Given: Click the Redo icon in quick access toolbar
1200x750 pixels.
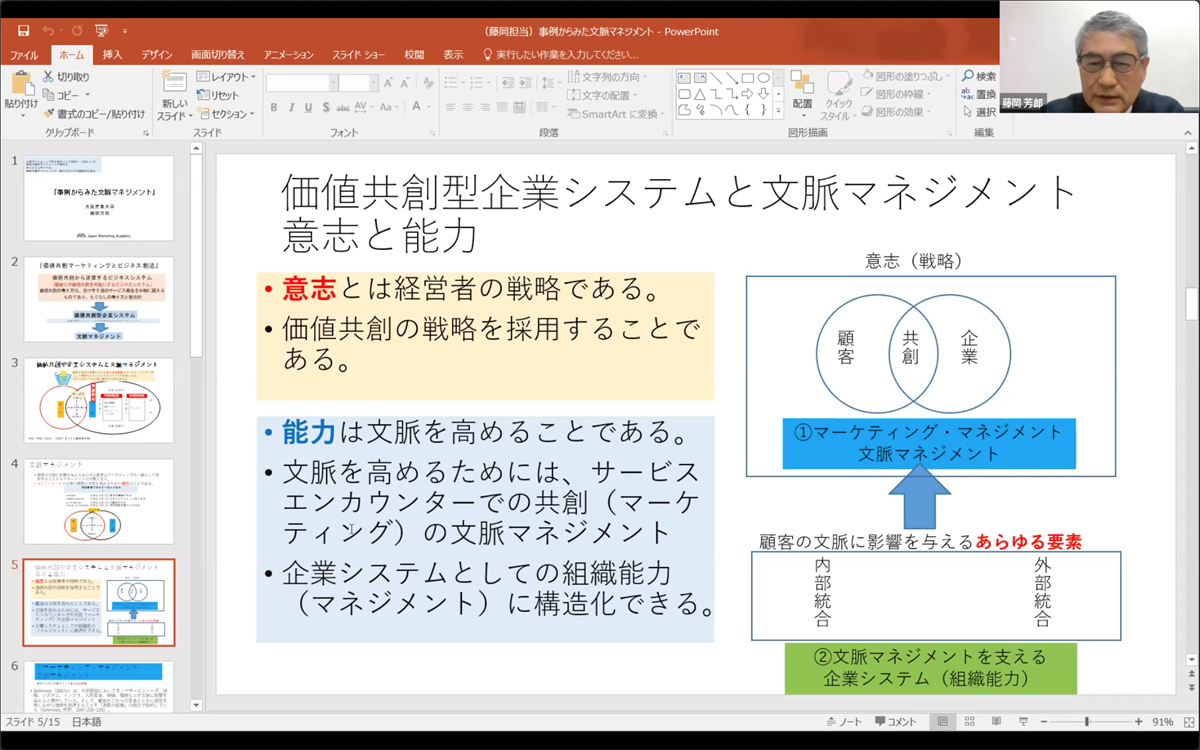Looking at the screenshot, I should tap(76, 31).
